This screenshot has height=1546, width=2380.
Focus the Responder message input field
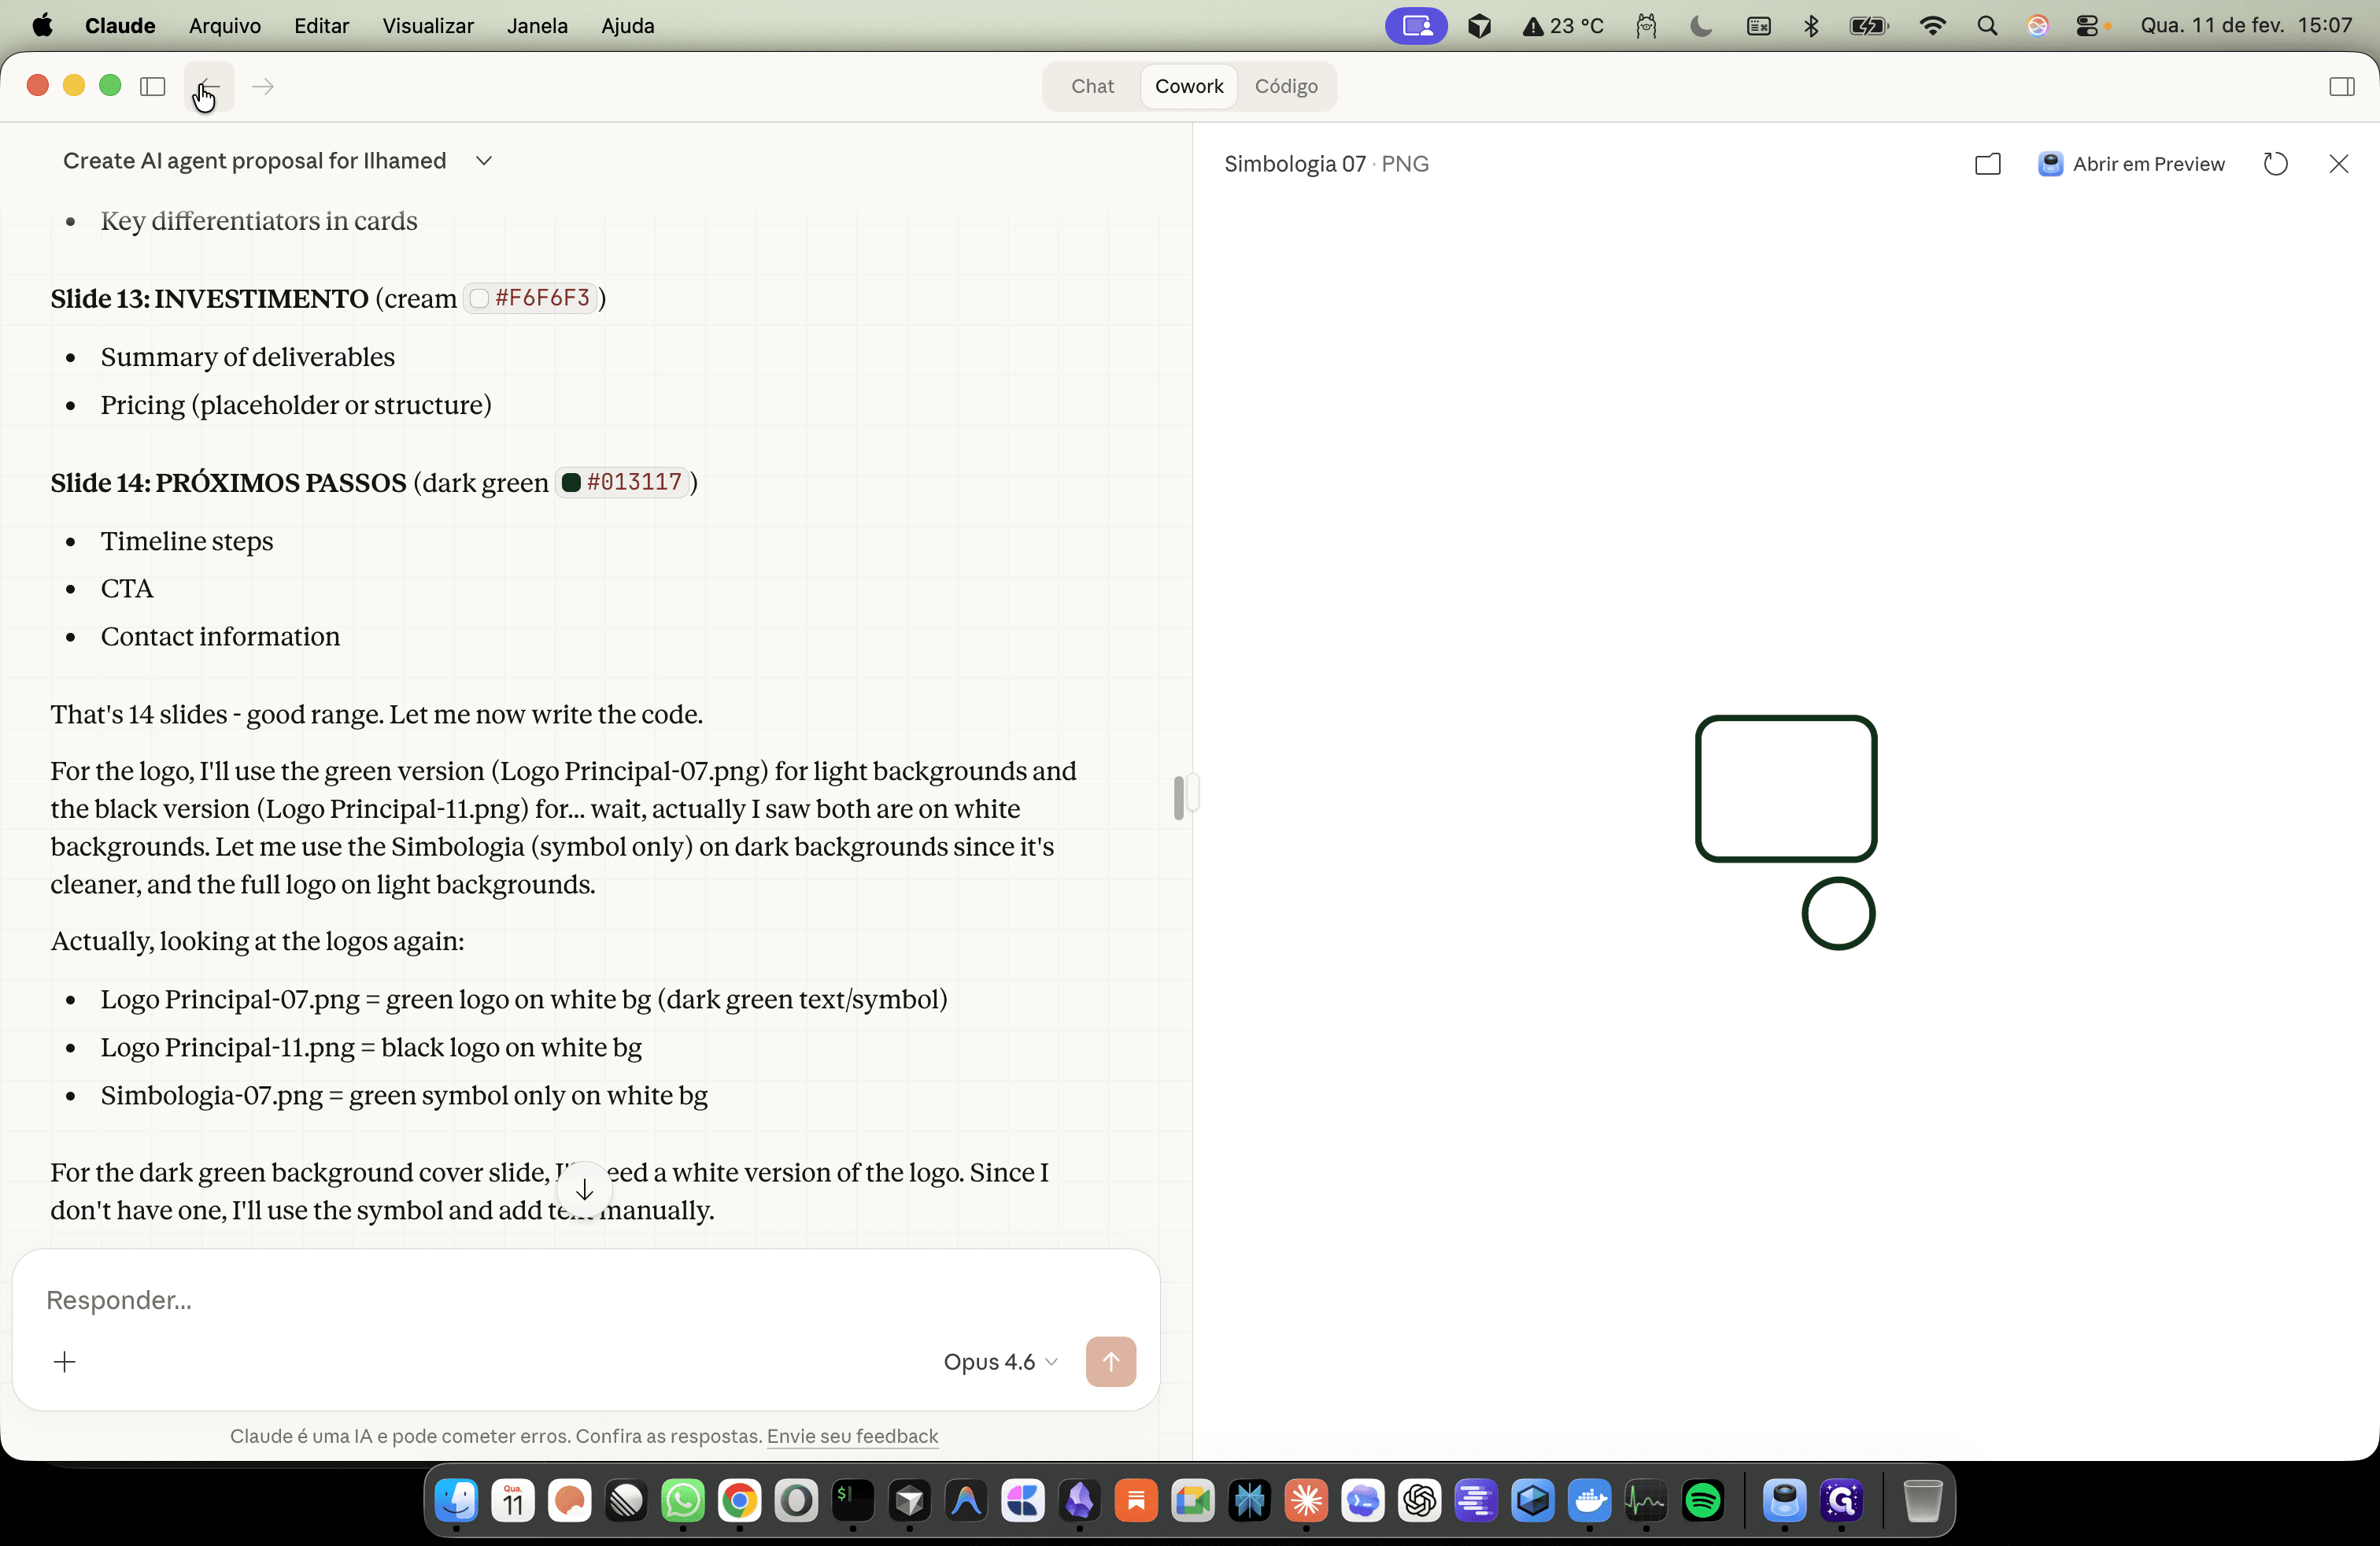point(586,1300)
